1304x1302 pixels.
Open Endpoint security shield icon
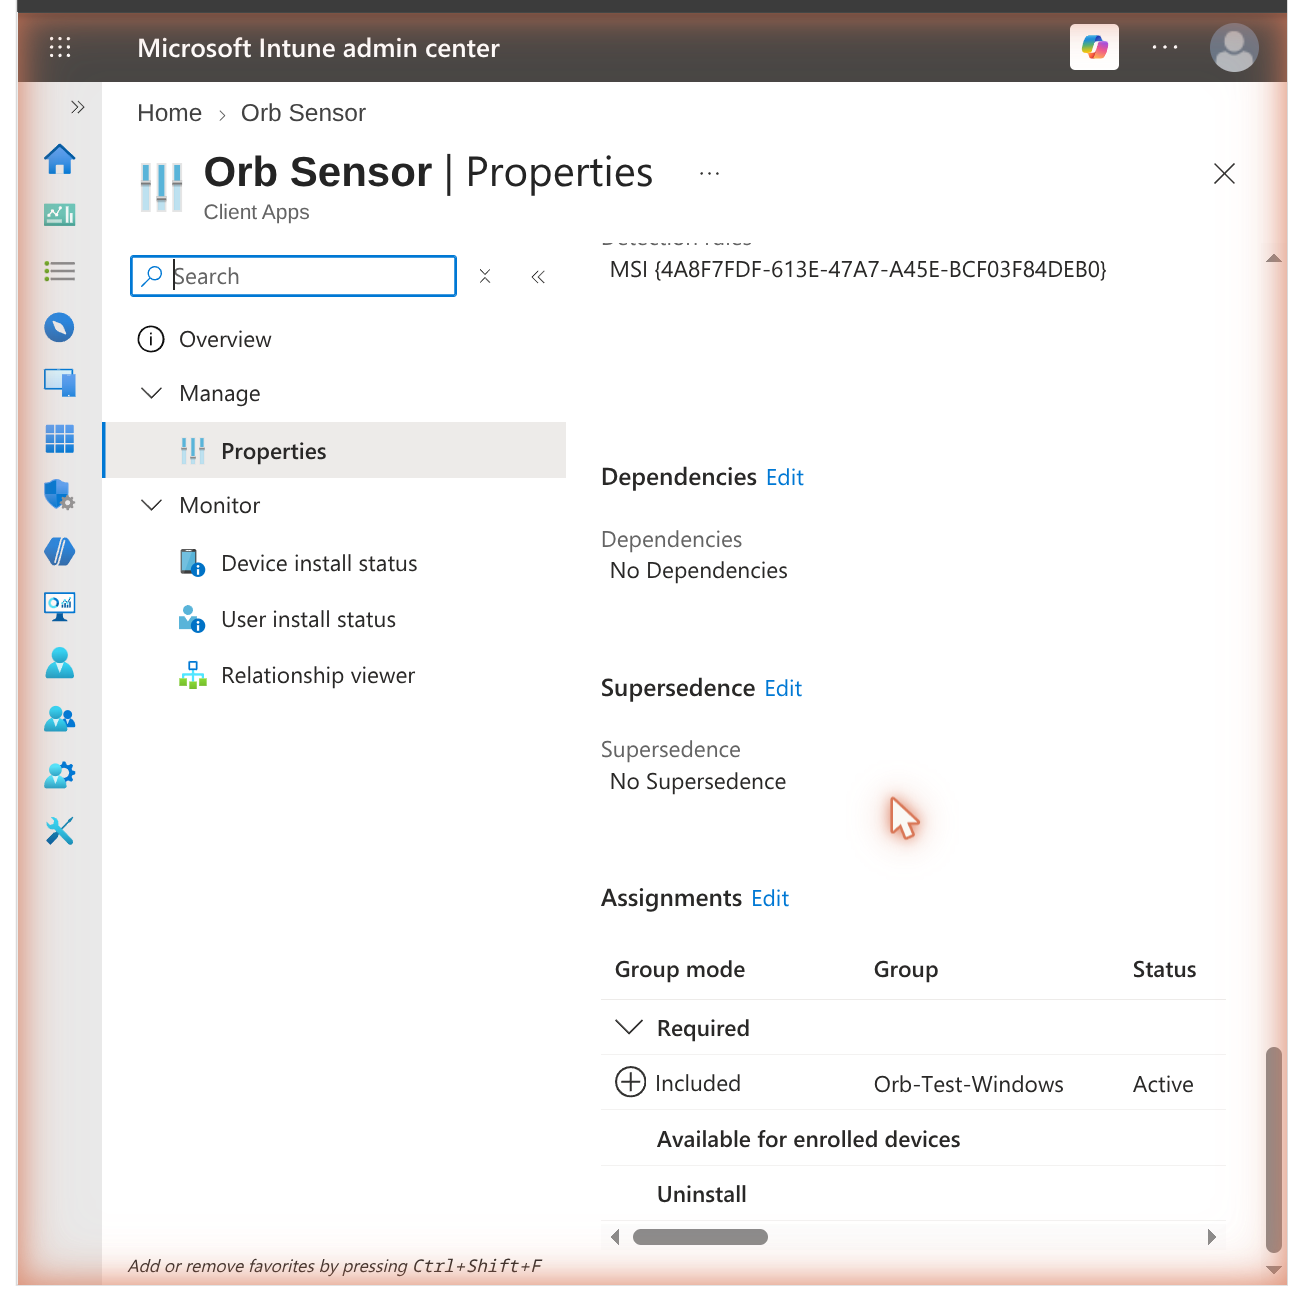click(60, 495)
